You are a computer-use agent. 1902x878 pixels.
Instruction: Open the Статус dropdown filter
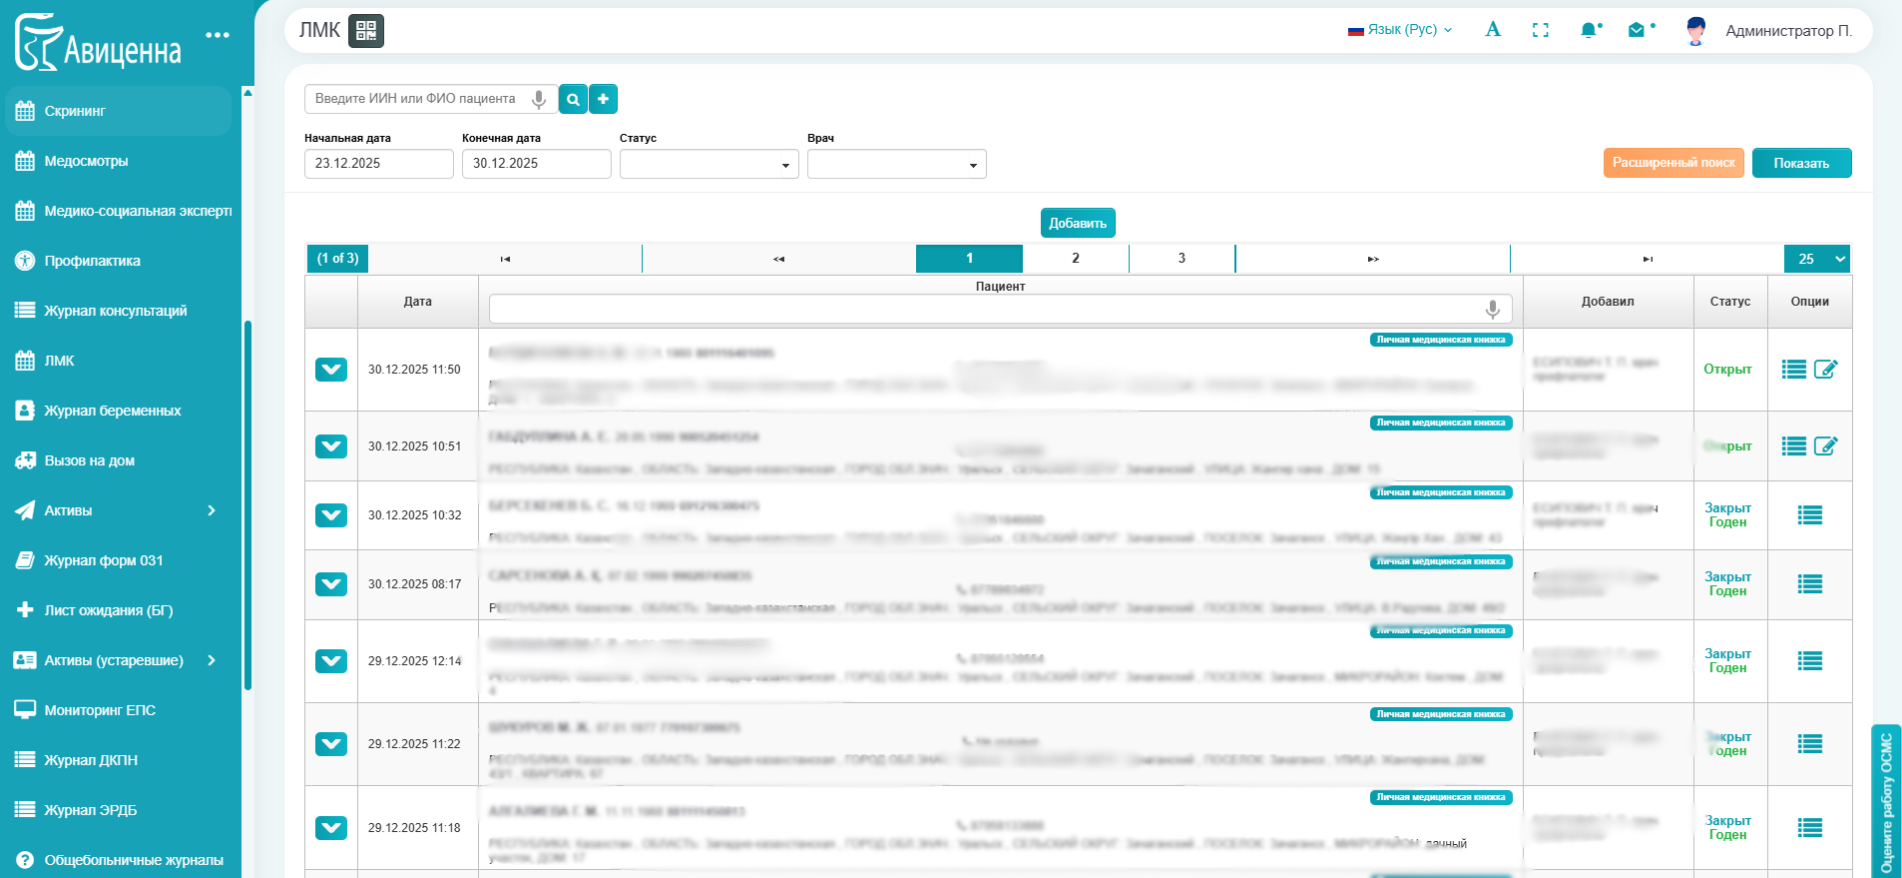pyautogui.click(x=709, y=164)
